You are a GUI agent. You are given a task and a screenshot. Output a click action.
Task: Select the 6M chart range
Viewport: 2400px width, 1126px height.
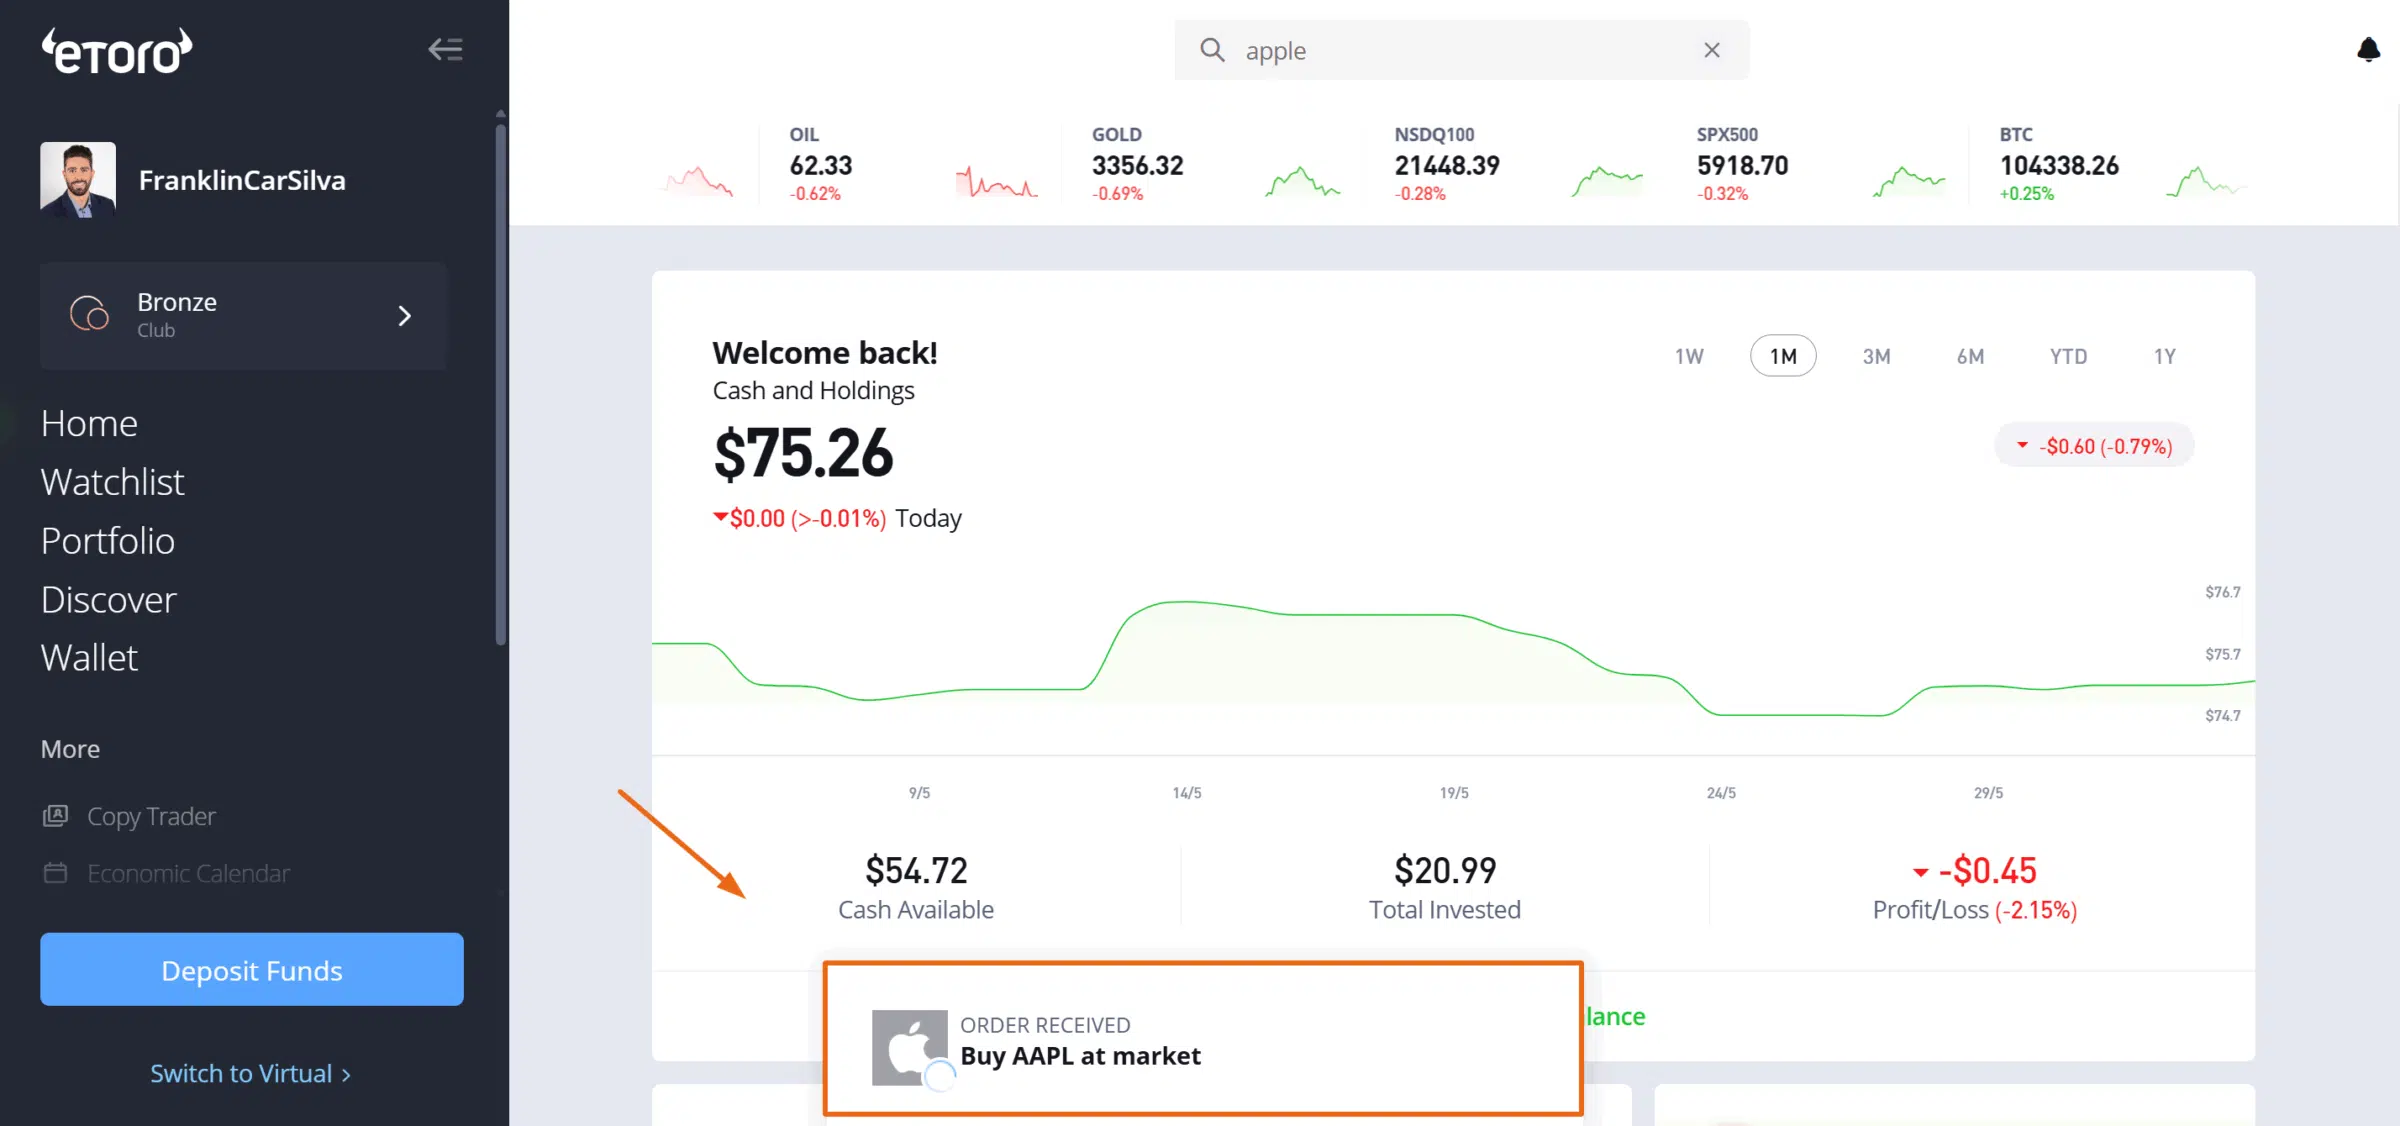tap(1970, 356)
